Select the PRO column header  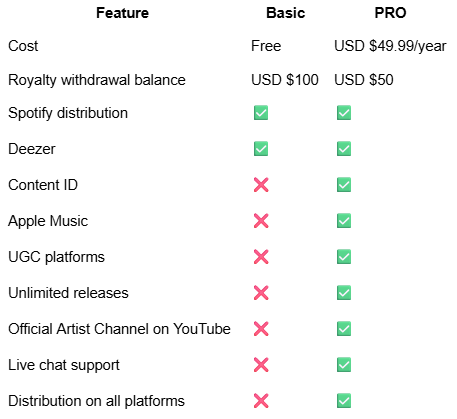click(x=390, y=13)
